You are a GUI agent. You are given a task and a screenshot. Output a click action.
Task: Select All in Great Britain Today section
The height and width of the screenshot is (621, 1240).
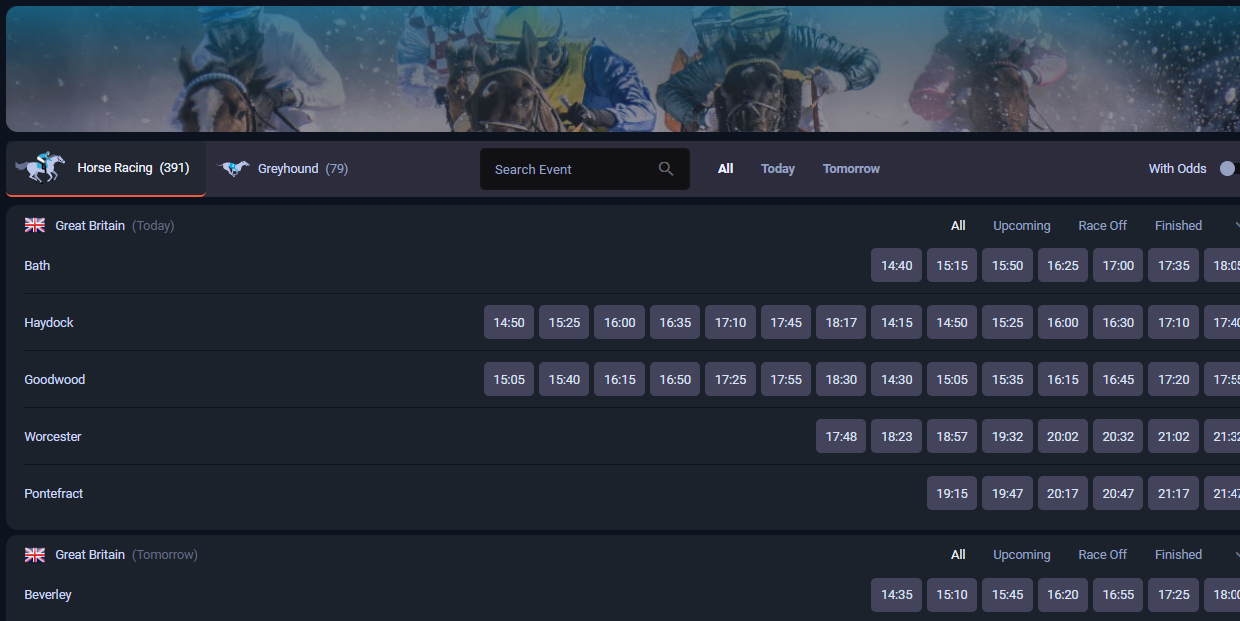tap(958, 225)
